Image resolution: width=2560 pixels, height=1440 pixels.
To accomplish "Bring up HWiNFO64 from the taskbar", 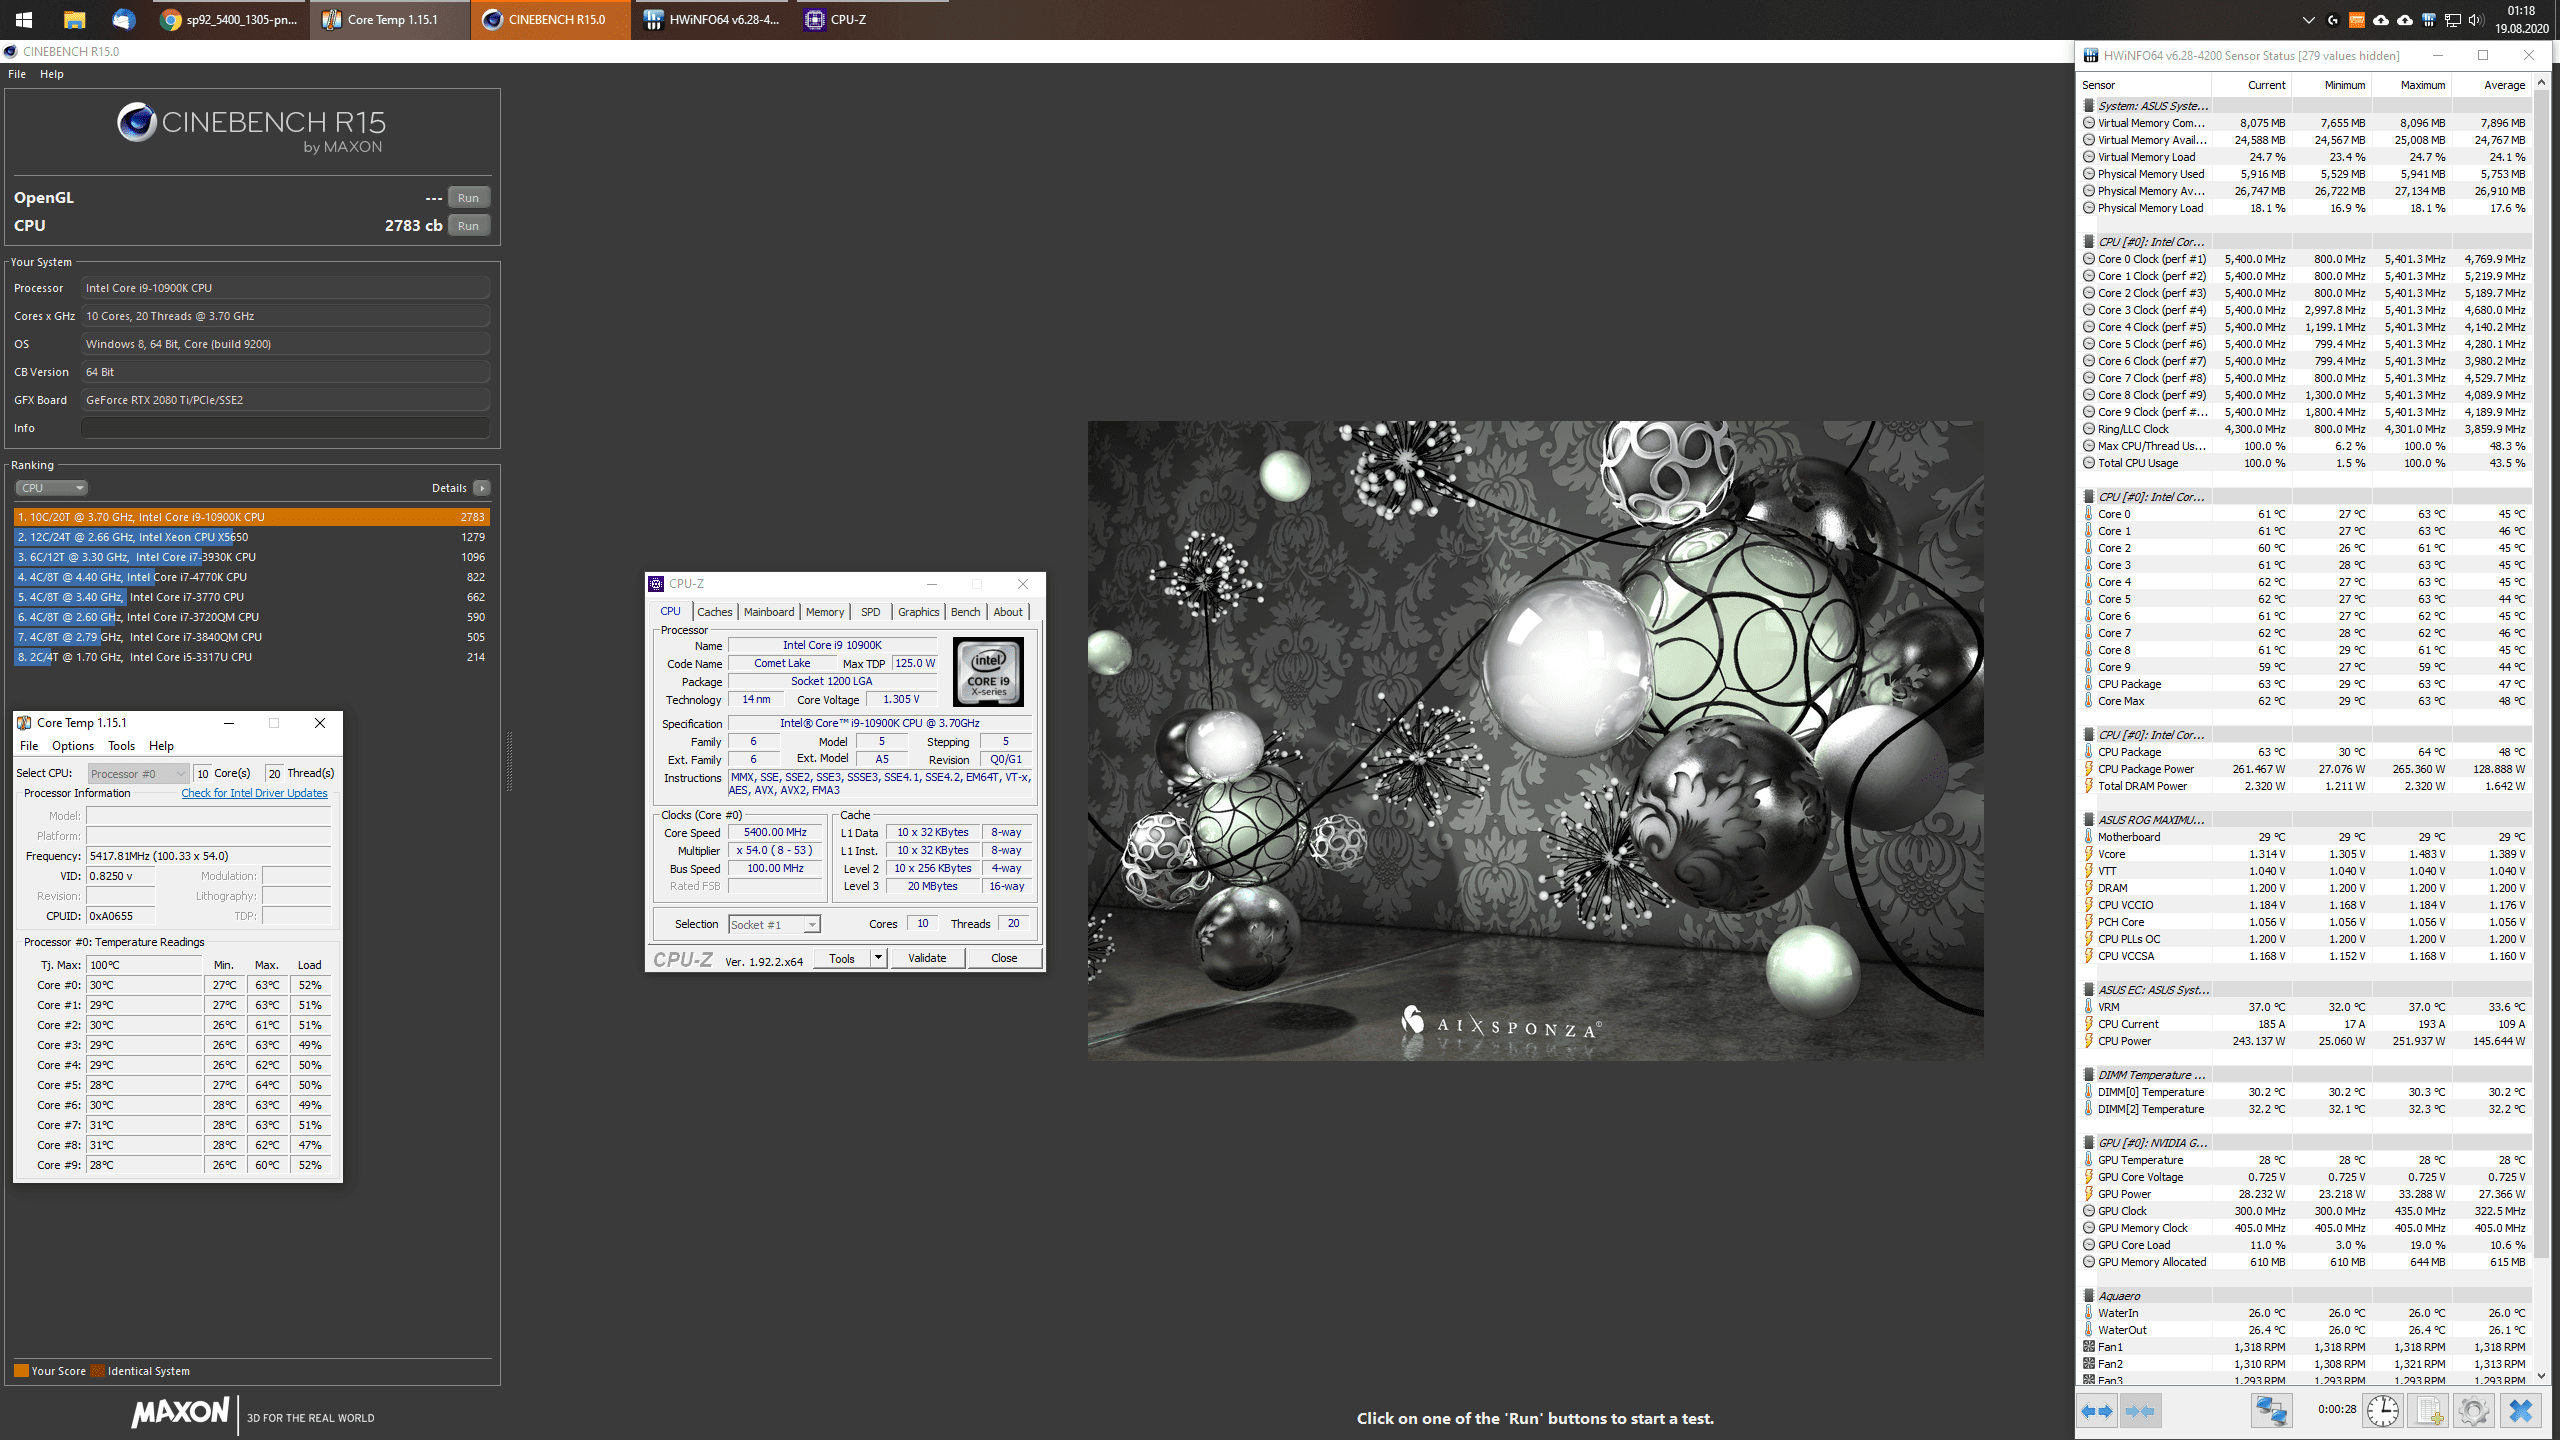I will pos(712,19).
